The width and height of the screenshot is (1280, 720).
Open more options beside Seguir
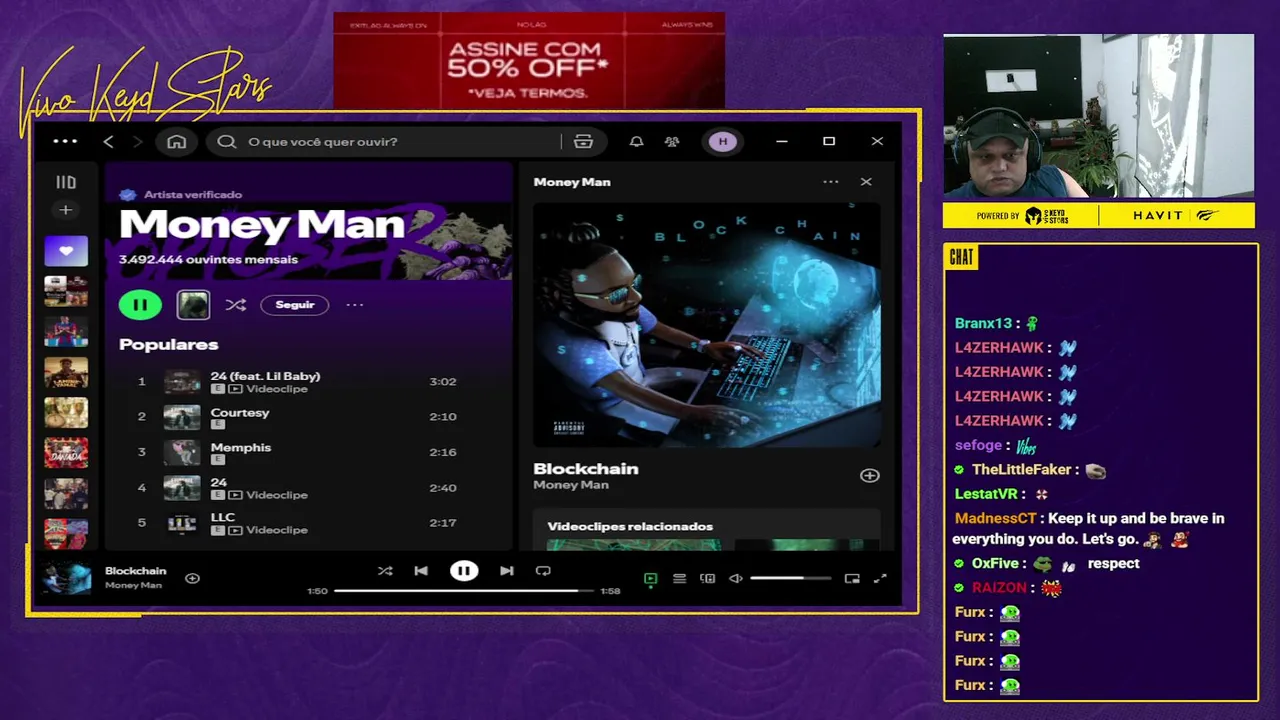tap(355, 305)
